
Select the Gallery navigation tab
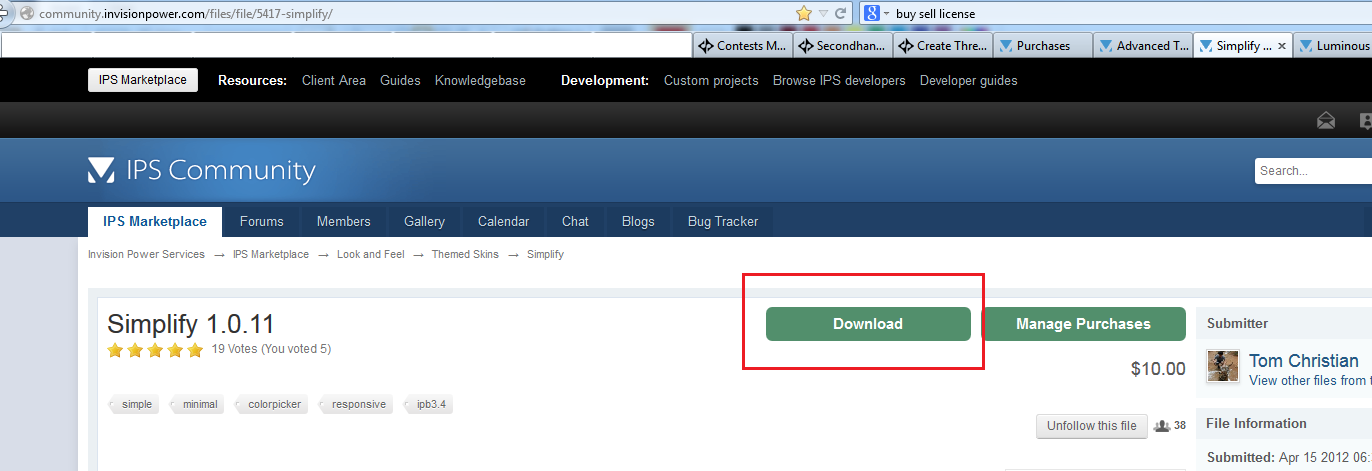(x=424, y=222)
